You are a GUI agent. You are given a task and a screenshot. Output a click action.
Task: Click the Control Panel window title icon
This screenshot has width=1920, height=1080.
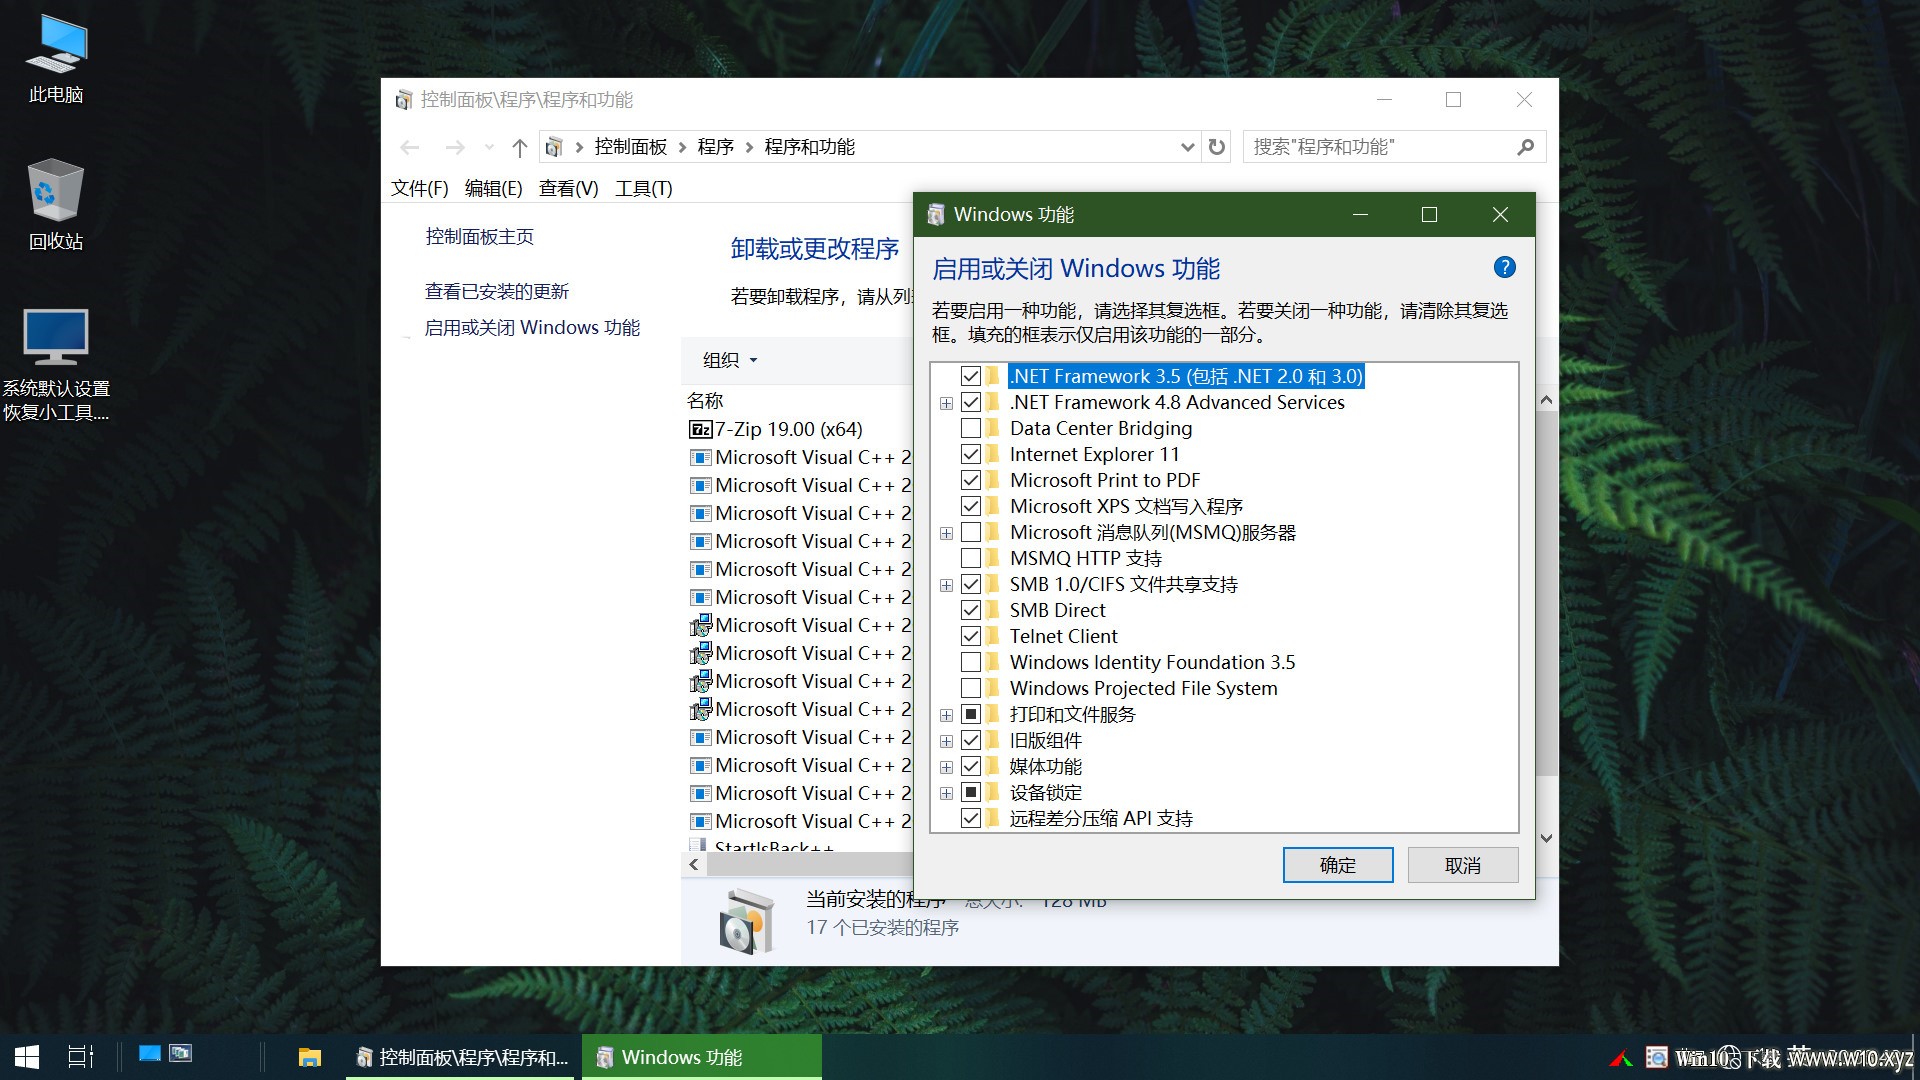coord(404,100)
